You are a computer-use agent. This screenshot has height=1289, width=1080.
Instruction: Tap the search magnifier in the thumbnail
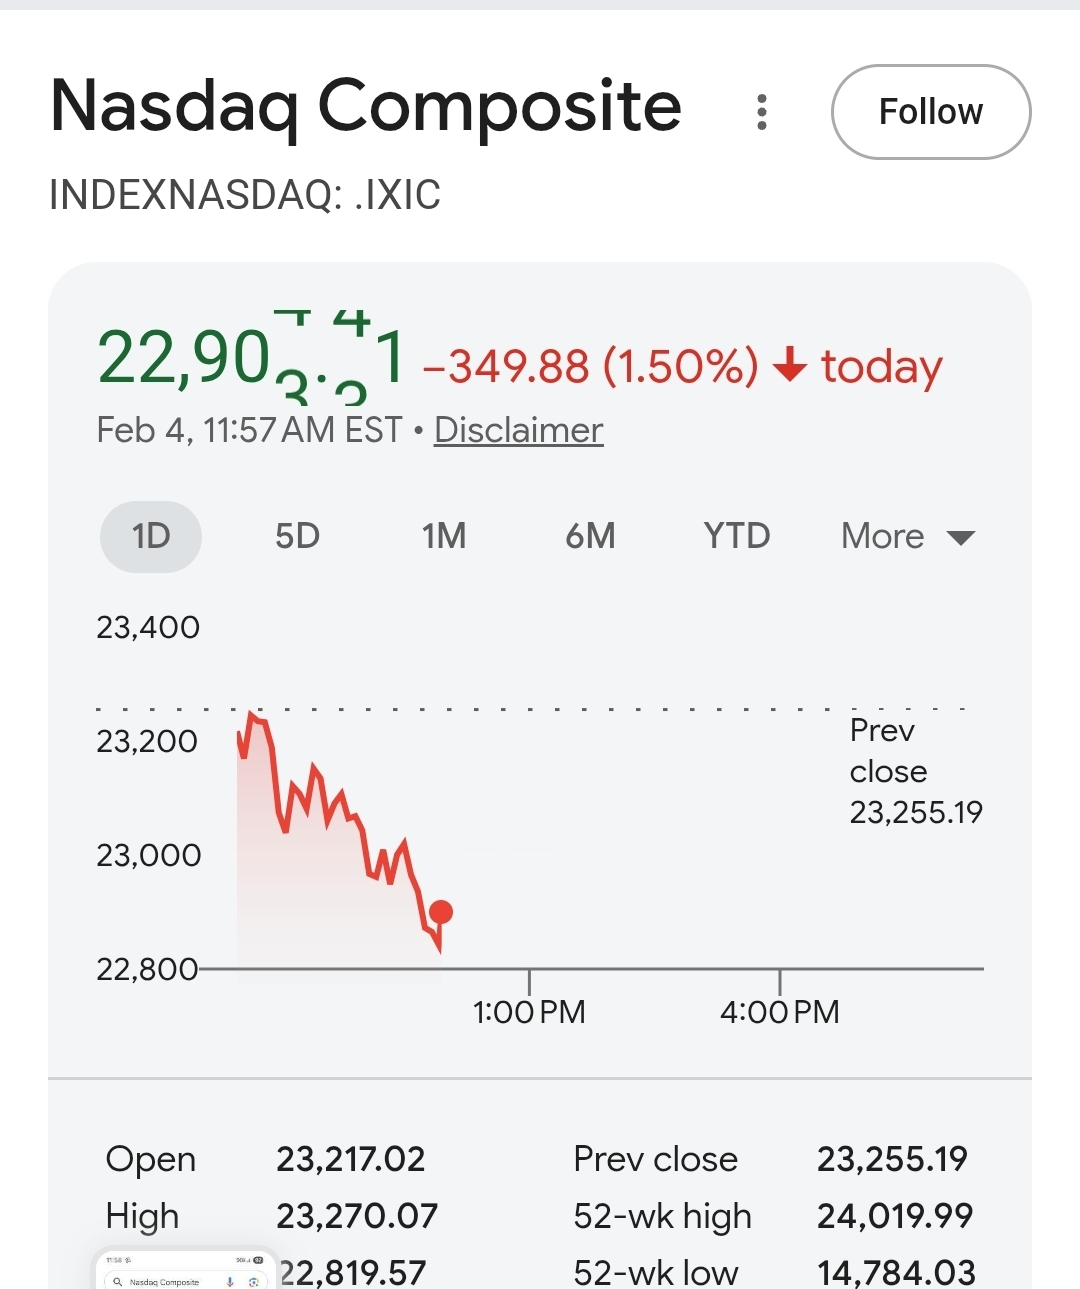118,1281
